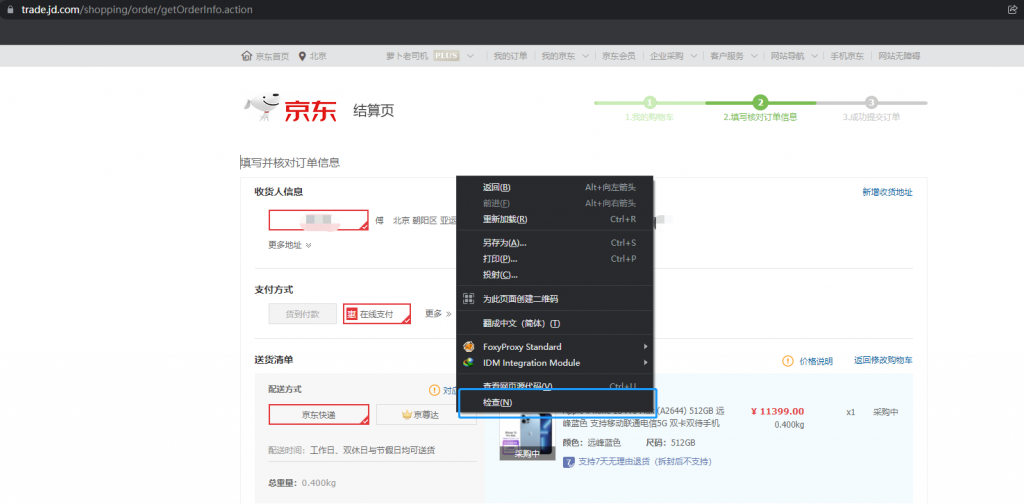Click the red 京东 wordmark
The image size is (1024, 504).
pyautogui.click(x=310, y=111)
